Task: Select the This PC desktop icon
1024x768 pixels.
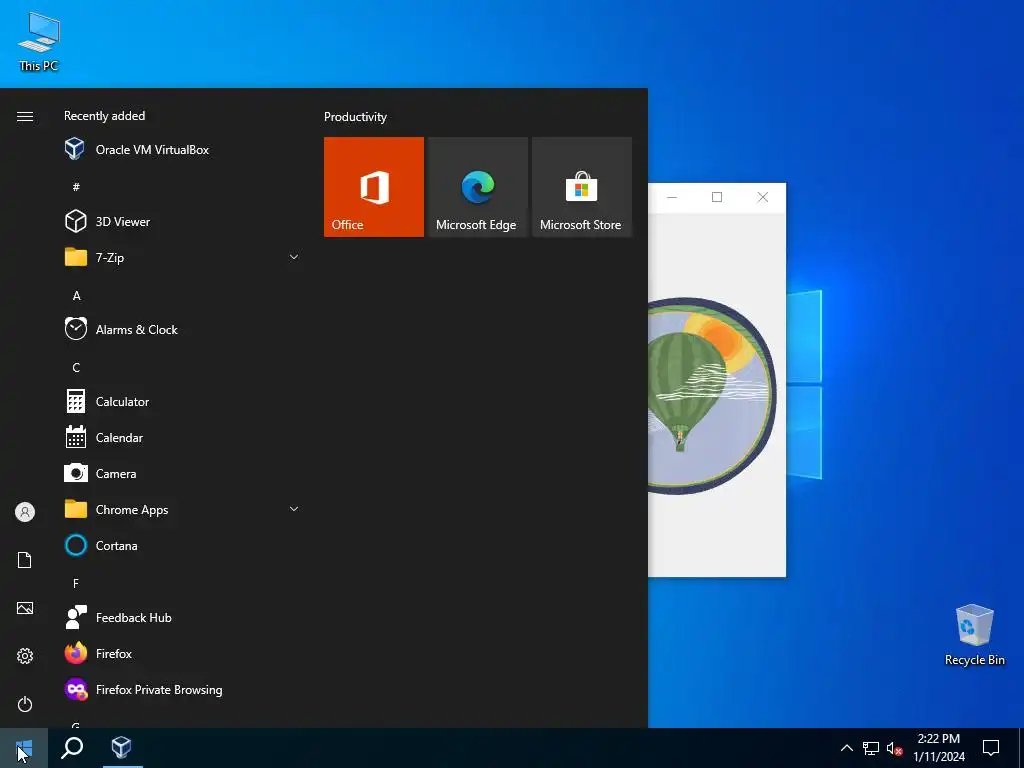Action: click(39, 41)
